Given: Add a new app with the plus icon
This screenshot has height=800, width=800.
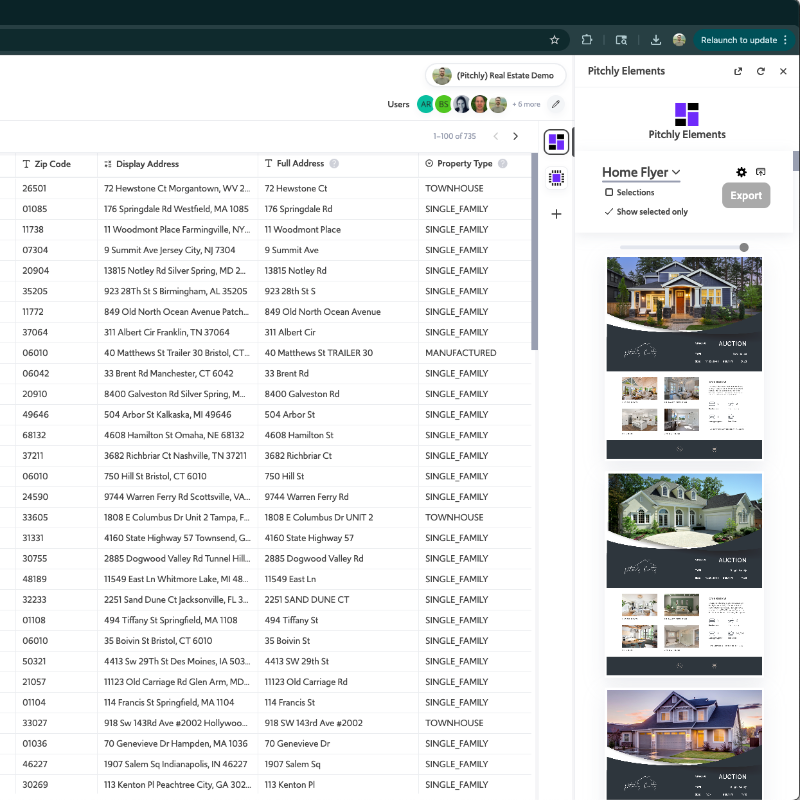Looking at the screenshot, I should (x=556, y=214).
